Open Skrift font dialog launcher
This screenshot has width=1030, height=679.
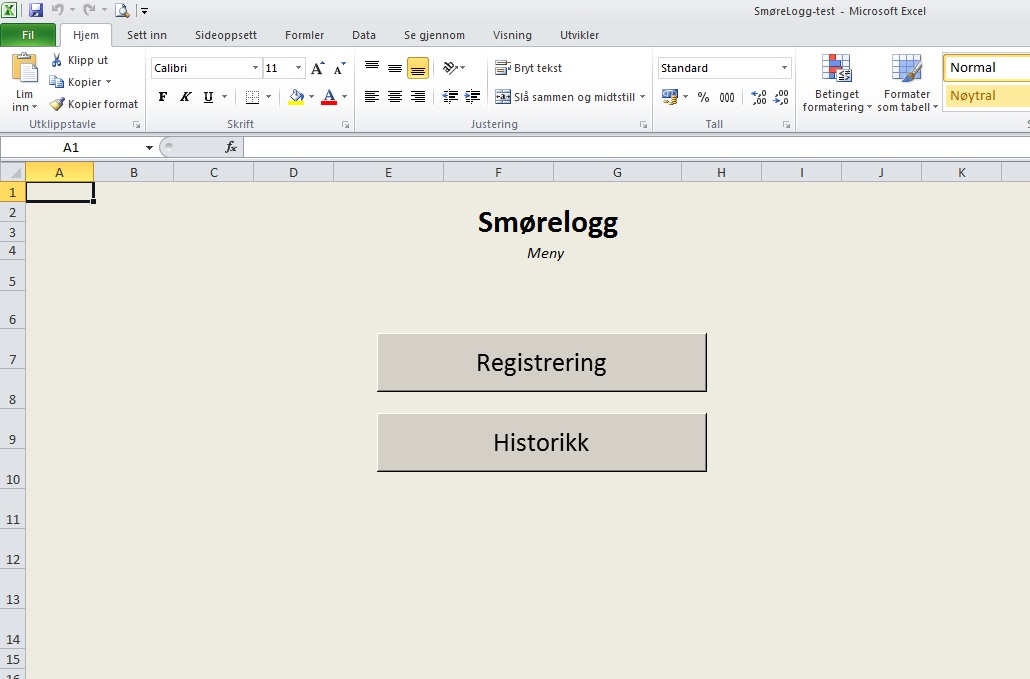pos(346,125)
